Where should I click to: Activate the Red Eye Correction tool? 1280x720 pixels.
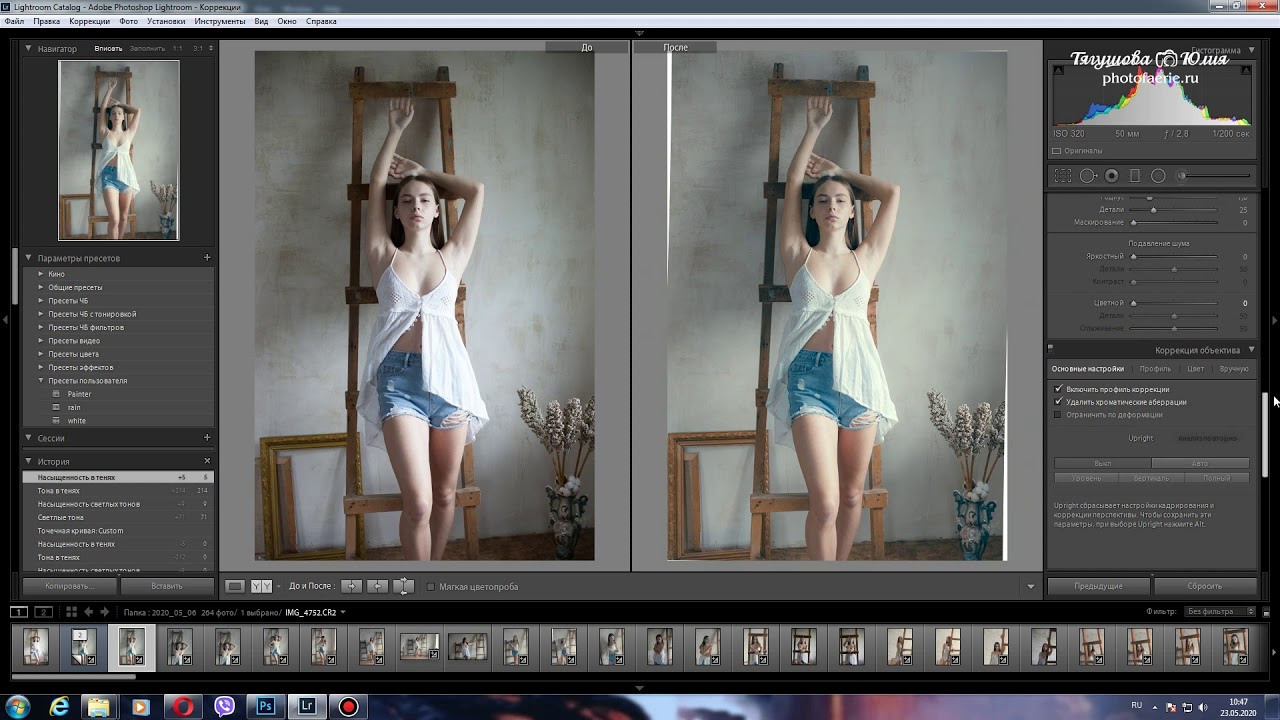click(1111, 176)
